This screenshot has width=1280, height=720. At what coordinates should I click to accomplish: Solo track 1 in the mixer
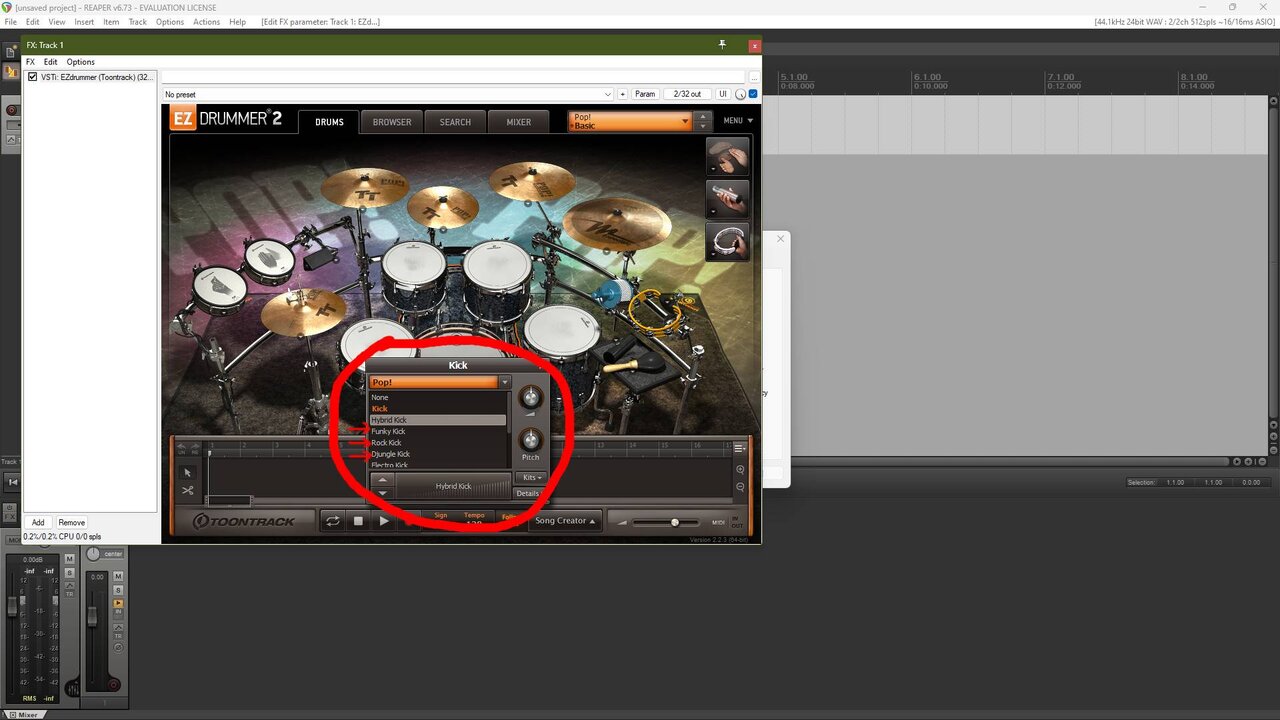point(118,590)
